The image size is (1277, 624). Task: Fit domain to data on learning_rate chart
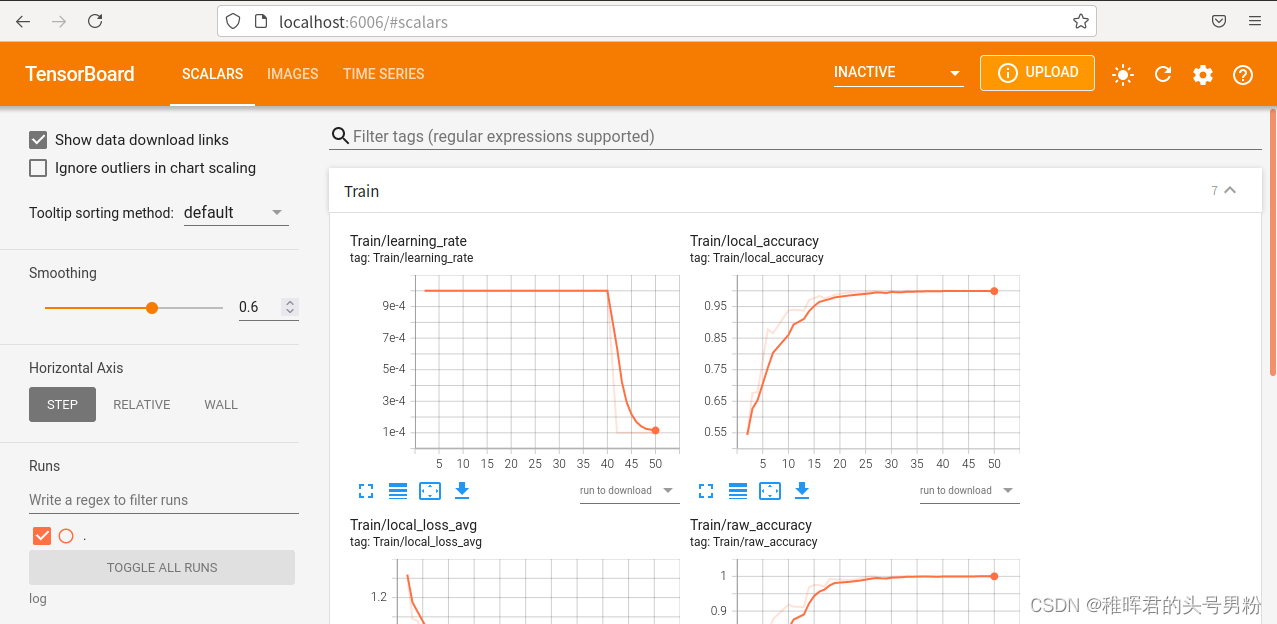(x=430, y=490)
